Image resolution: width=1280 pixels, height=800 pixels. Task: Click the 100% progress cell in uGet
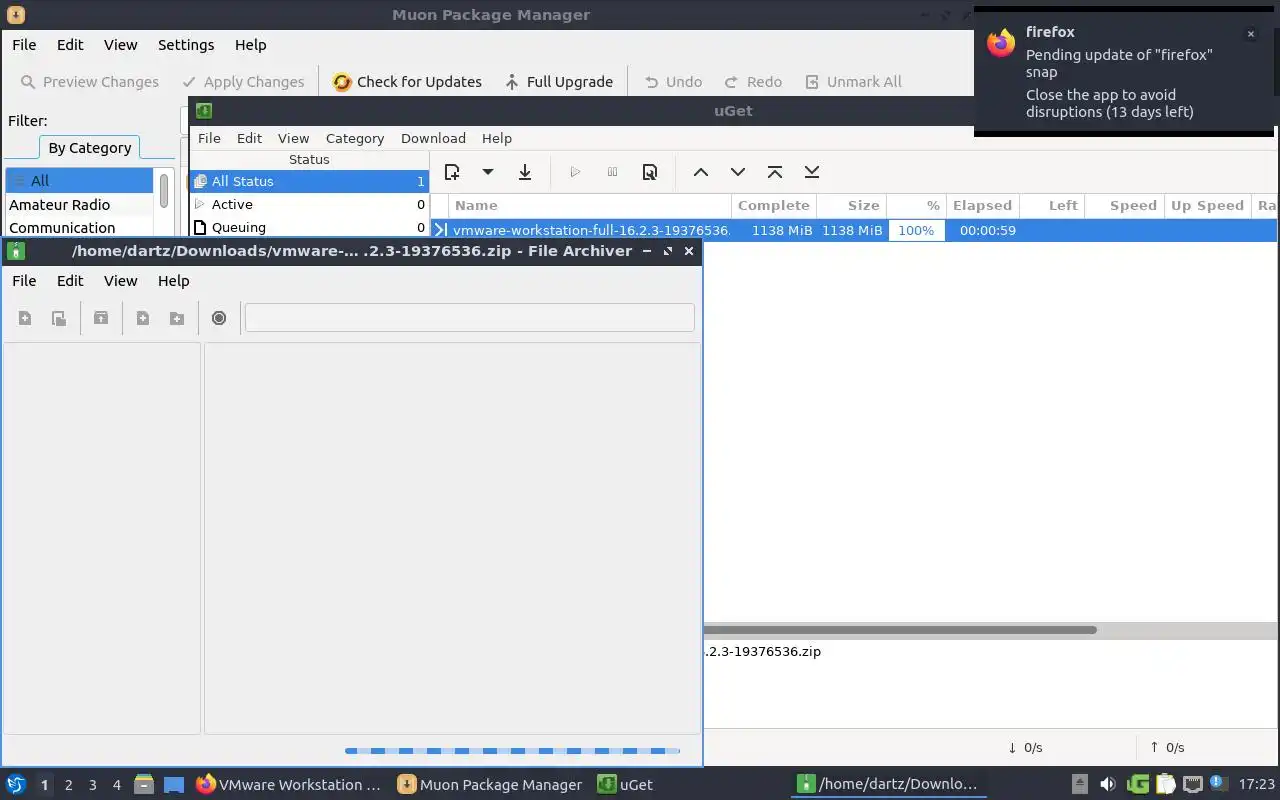pos(916,230)
